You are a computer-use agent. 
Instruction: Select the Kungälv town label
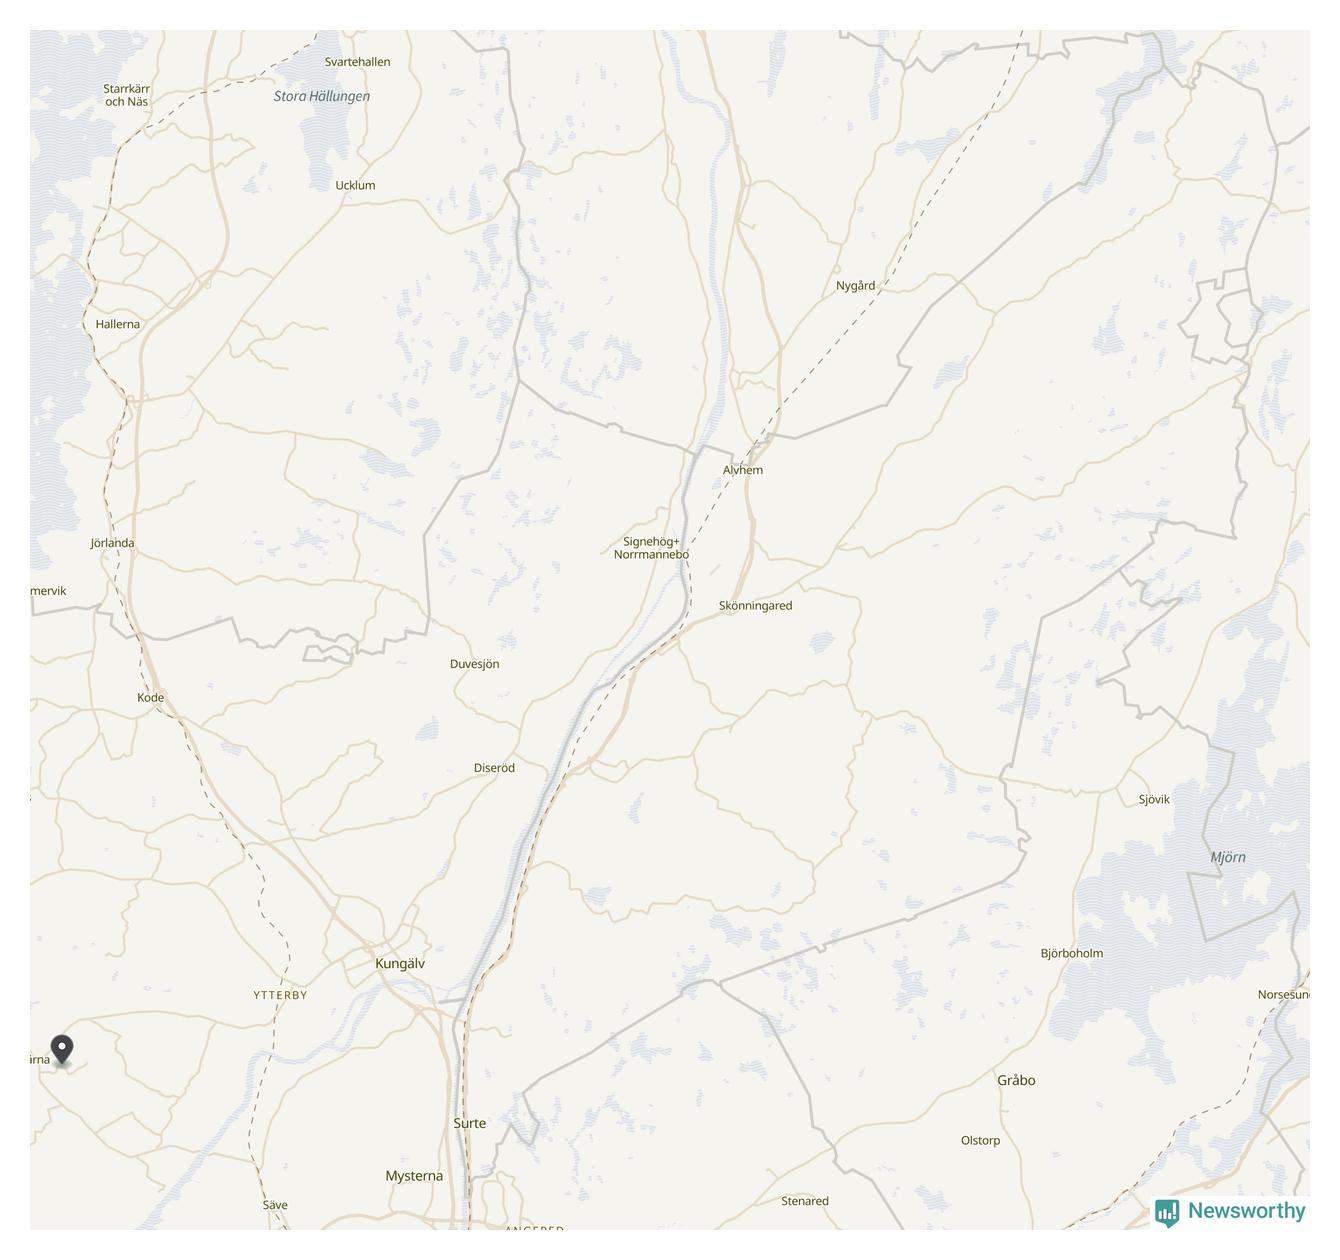[400, 964]
